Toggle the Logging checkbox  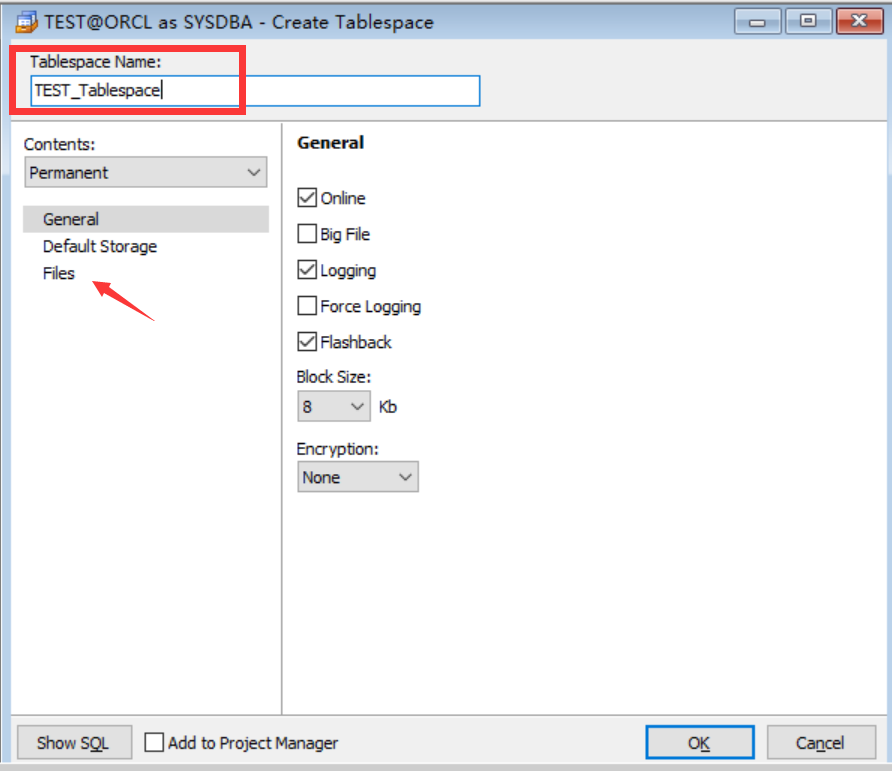click(x=307, y=270)
